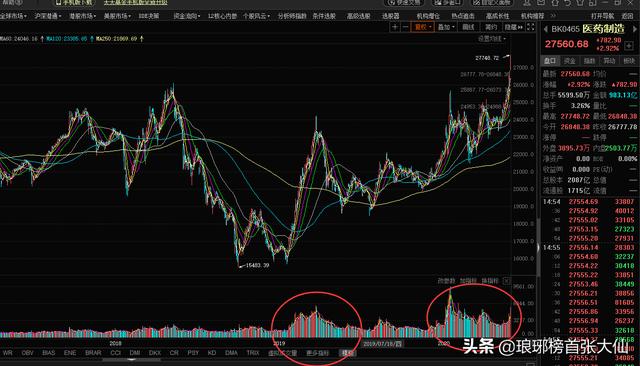Click the indicator tabs horizontal scrollbar
This screenshot has width=640, height=366.
pos(131,360)
